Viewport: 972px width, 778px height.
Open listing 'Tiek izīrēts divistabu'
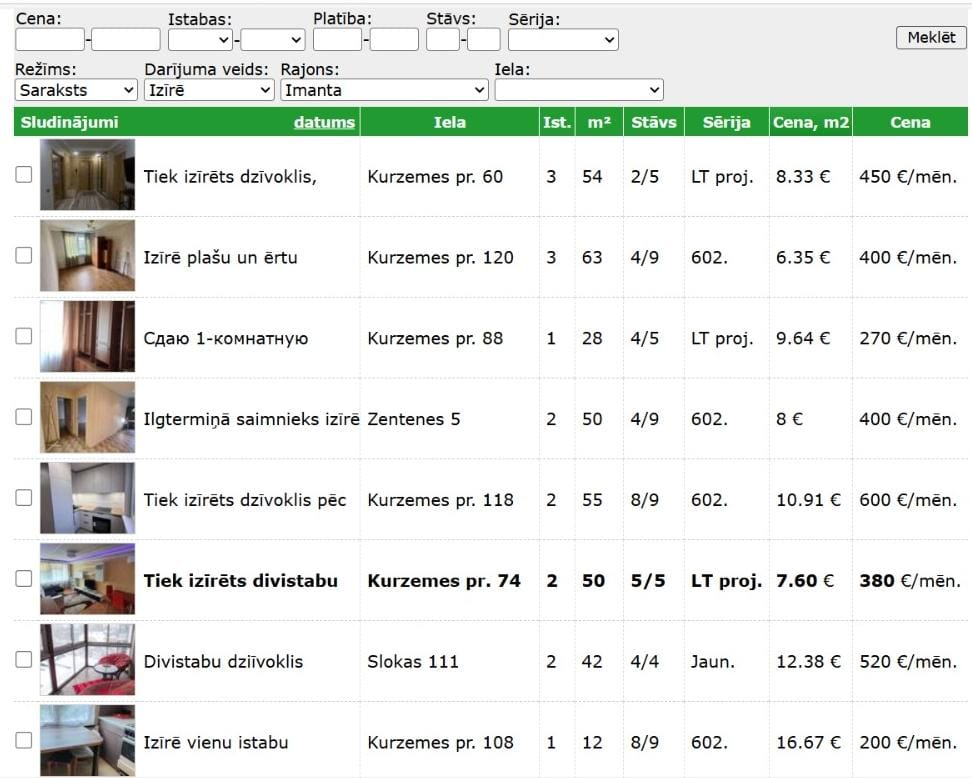tap(240, 581)
